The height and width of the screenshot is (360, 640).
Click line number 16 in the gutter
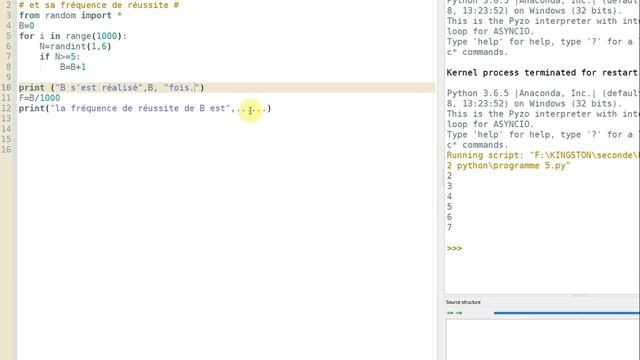click(x=7, y=149)
